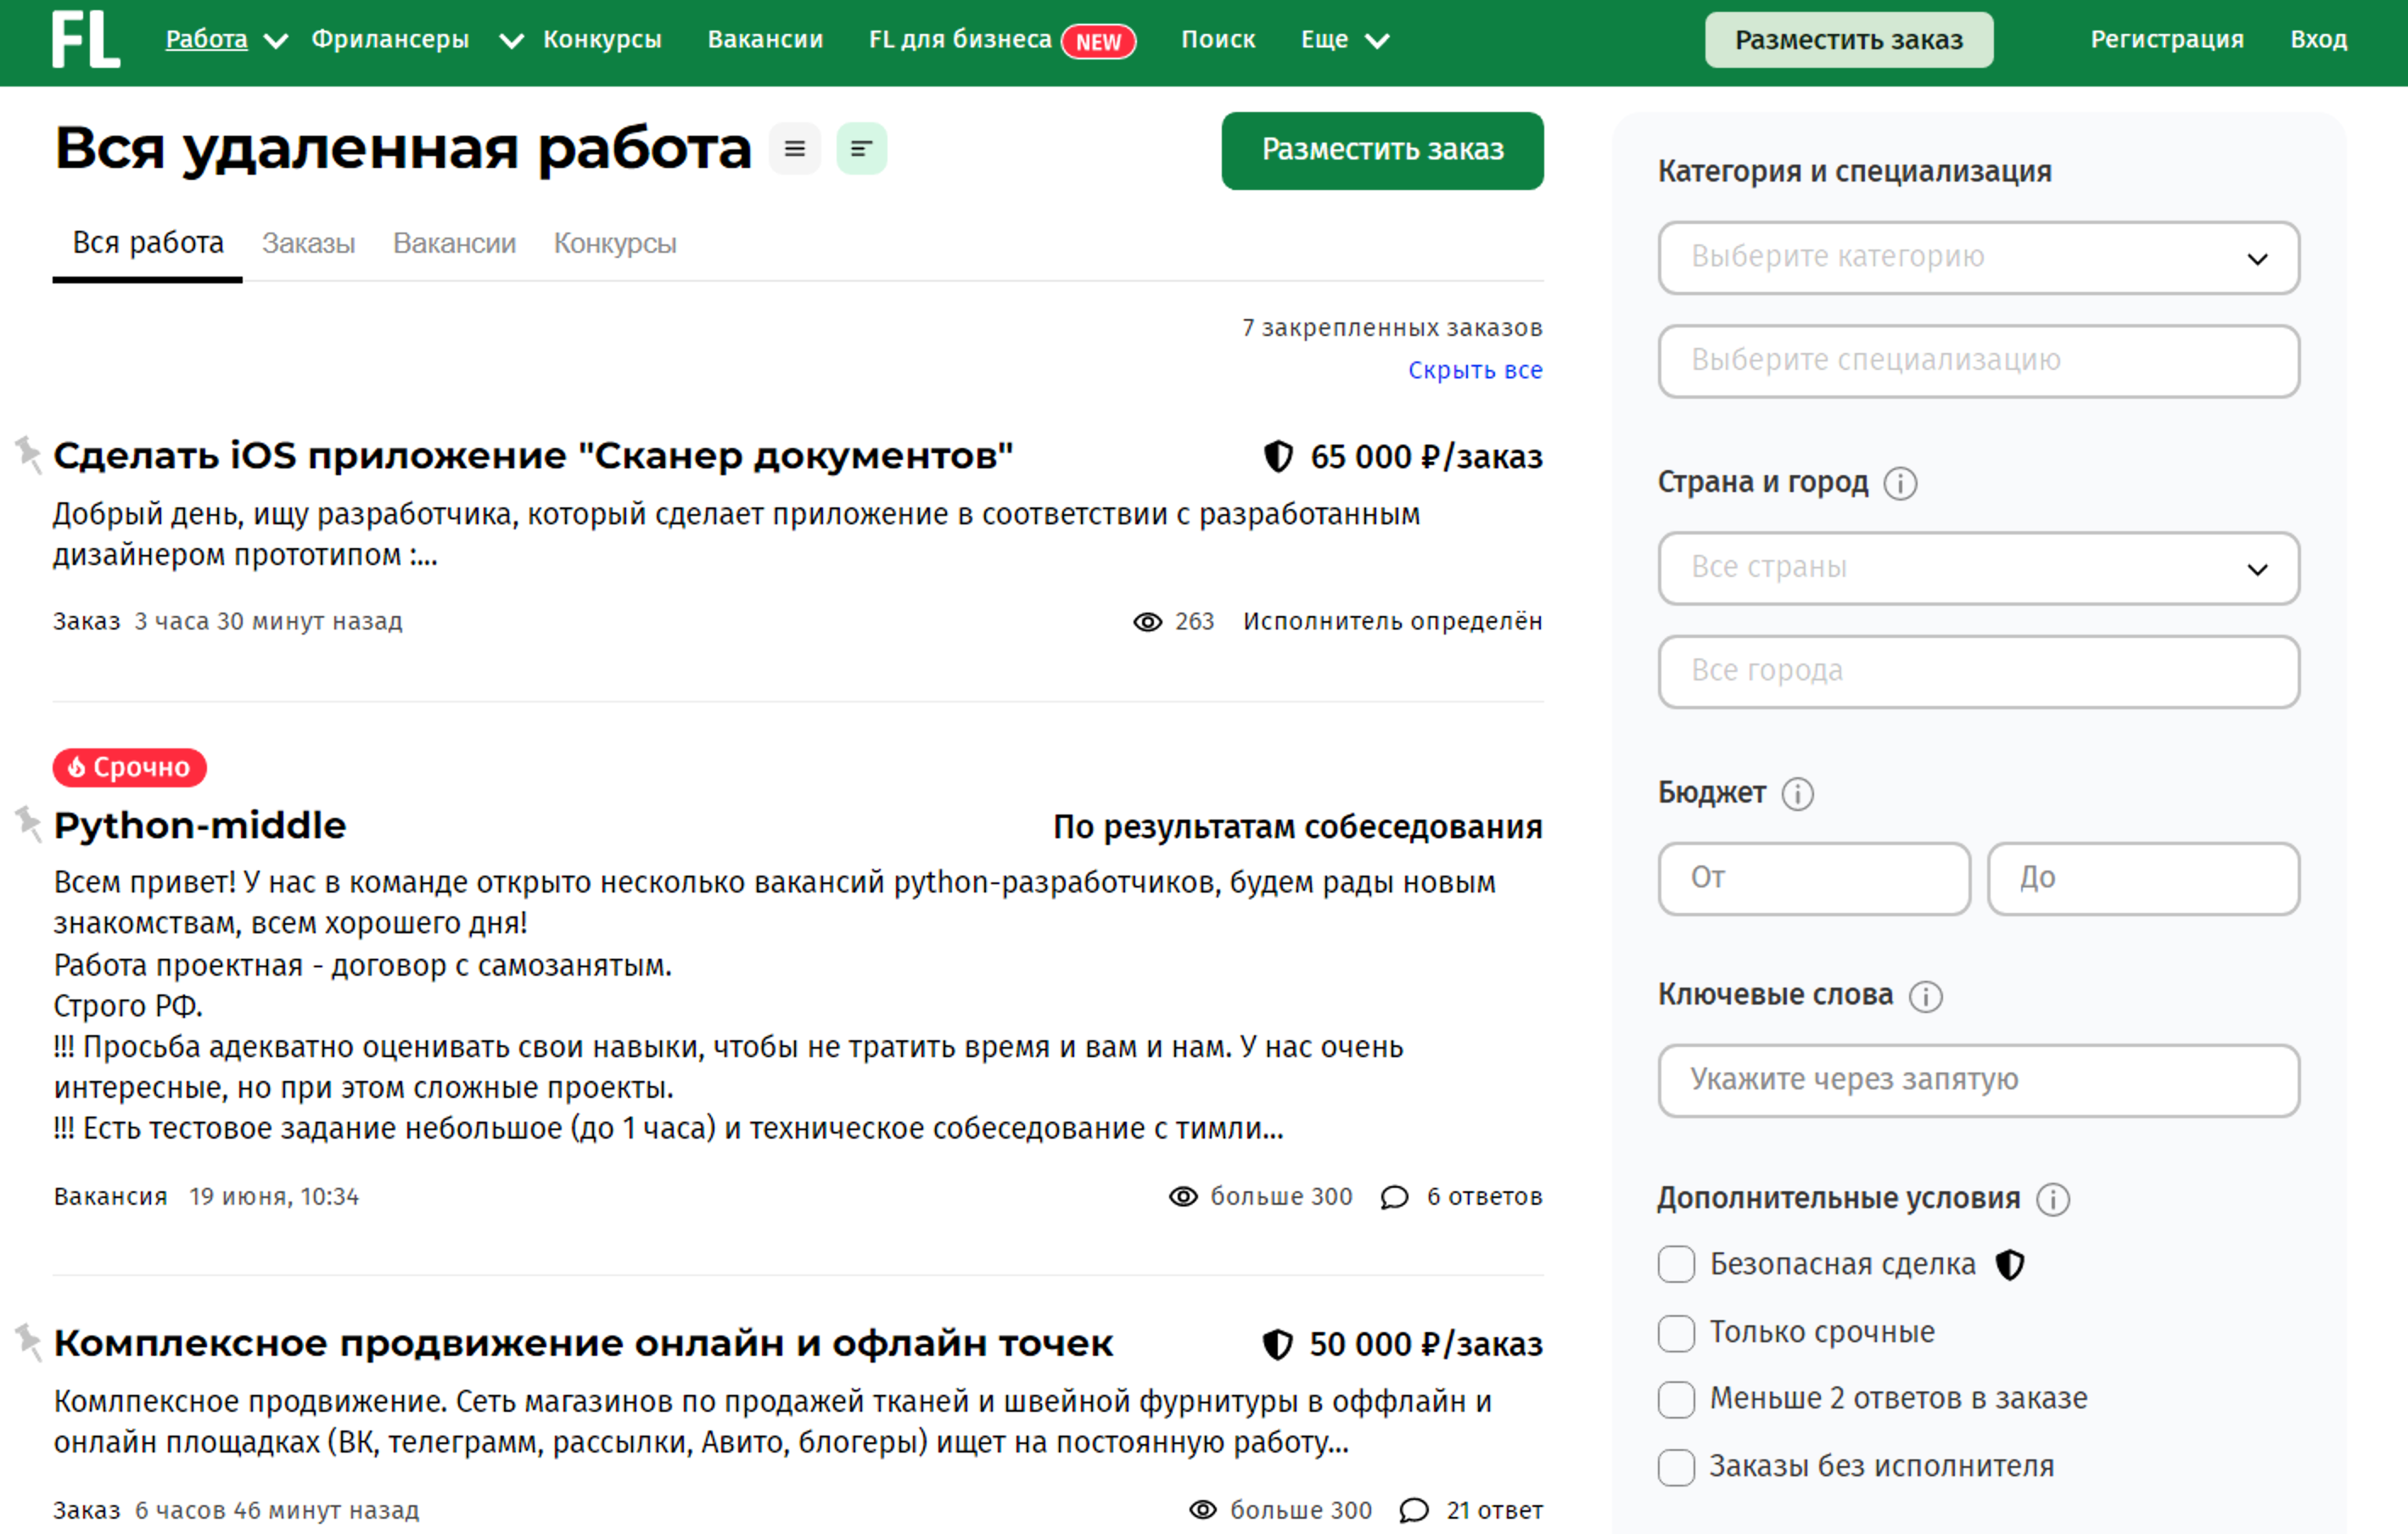The height and width of the screenshot is (1534, 2408).
Task: Focus the Укажите через запятую keywords field
Action: click(1978, 1081)
